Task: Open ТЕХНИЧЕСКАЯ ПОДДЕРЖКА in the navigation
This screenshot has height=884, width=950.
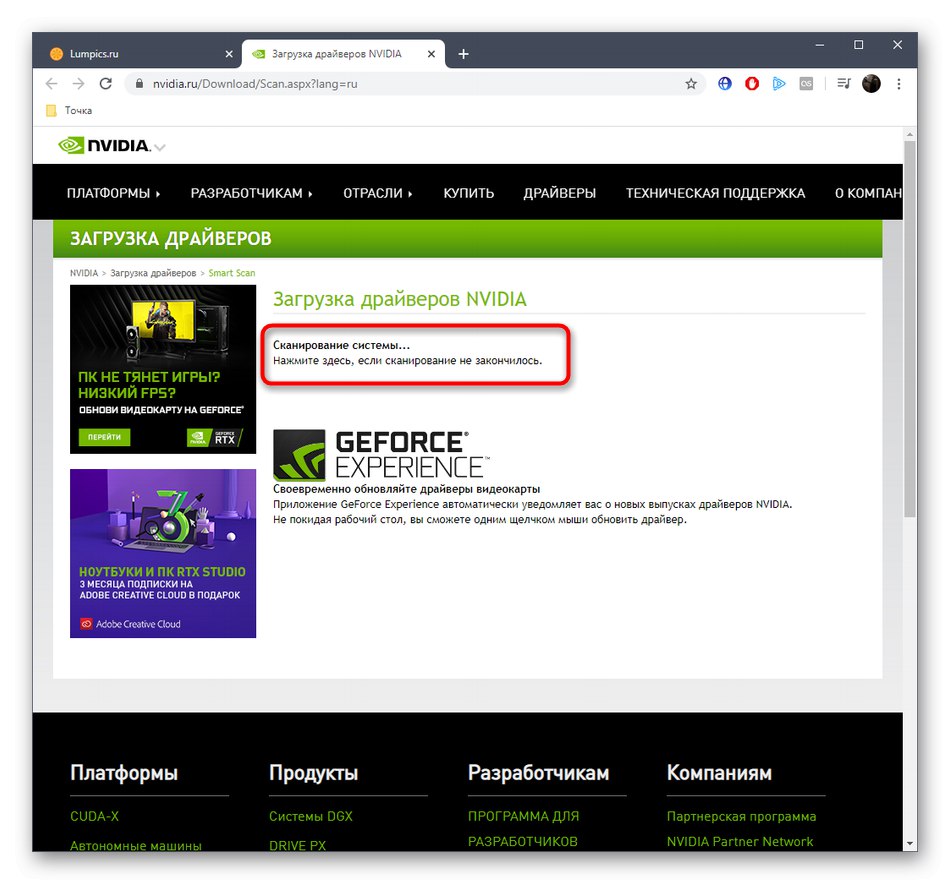Action: [x=715, y=193]
